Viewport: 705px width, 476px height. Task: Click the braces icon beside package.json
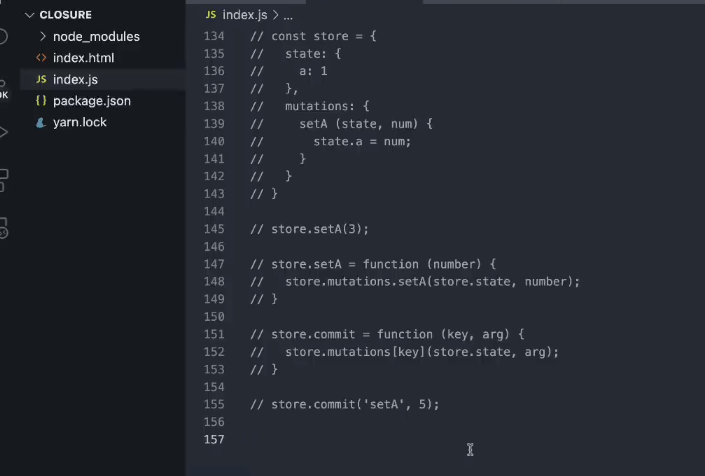[x=41, y=101]
